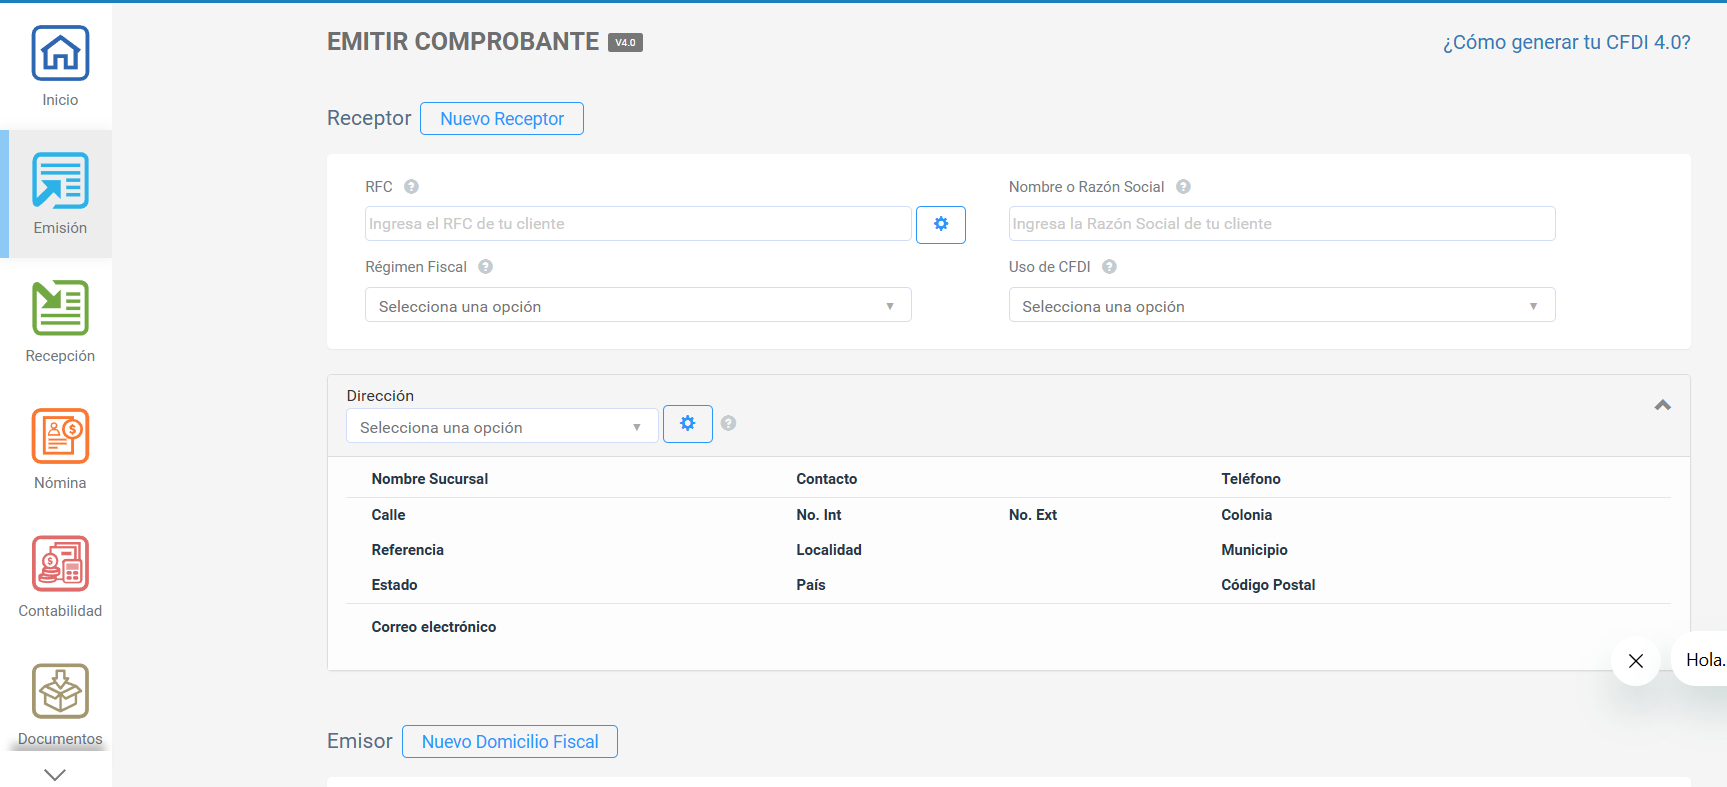Screen dimensions: 1727x787
Task: Show help icon next to Dirección gear
Action: click(728, 423)
